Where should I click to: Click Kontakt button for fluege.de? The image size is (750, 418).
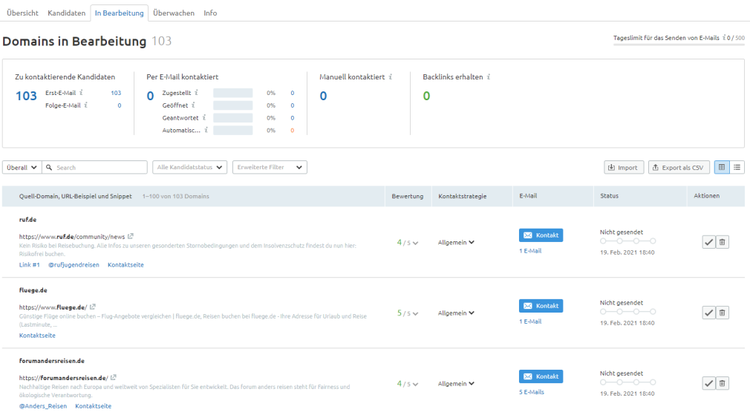click(x=541, y=306)
